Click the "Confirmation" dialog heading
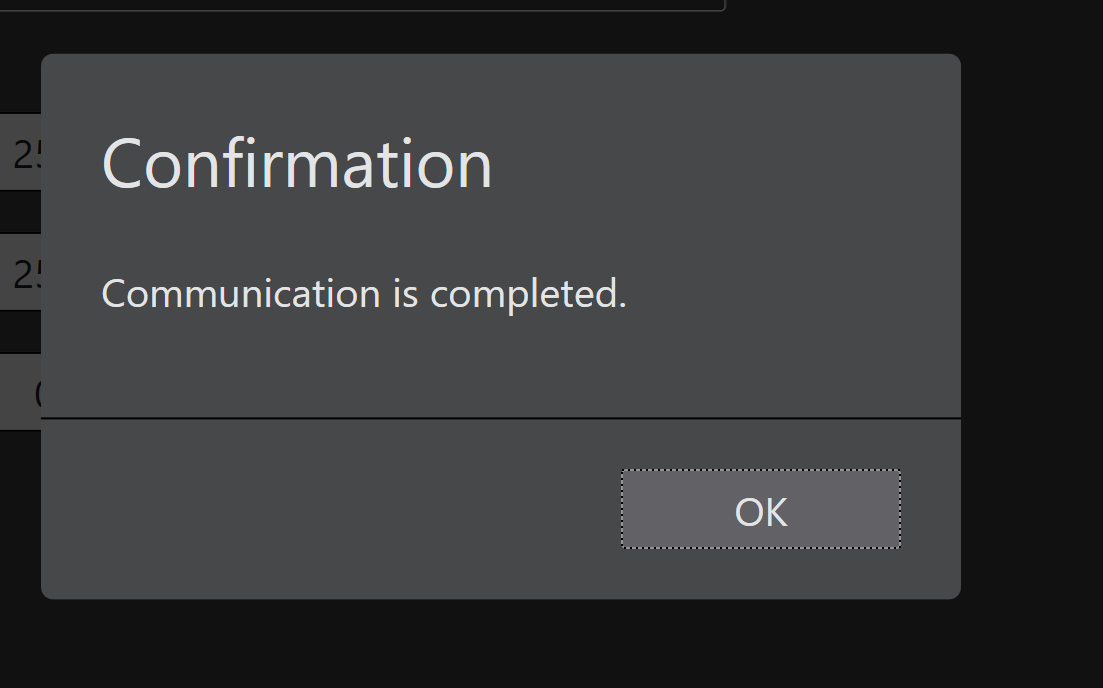Image resolution: width=1103 pixels, height=688 pixels. [297, 163]
